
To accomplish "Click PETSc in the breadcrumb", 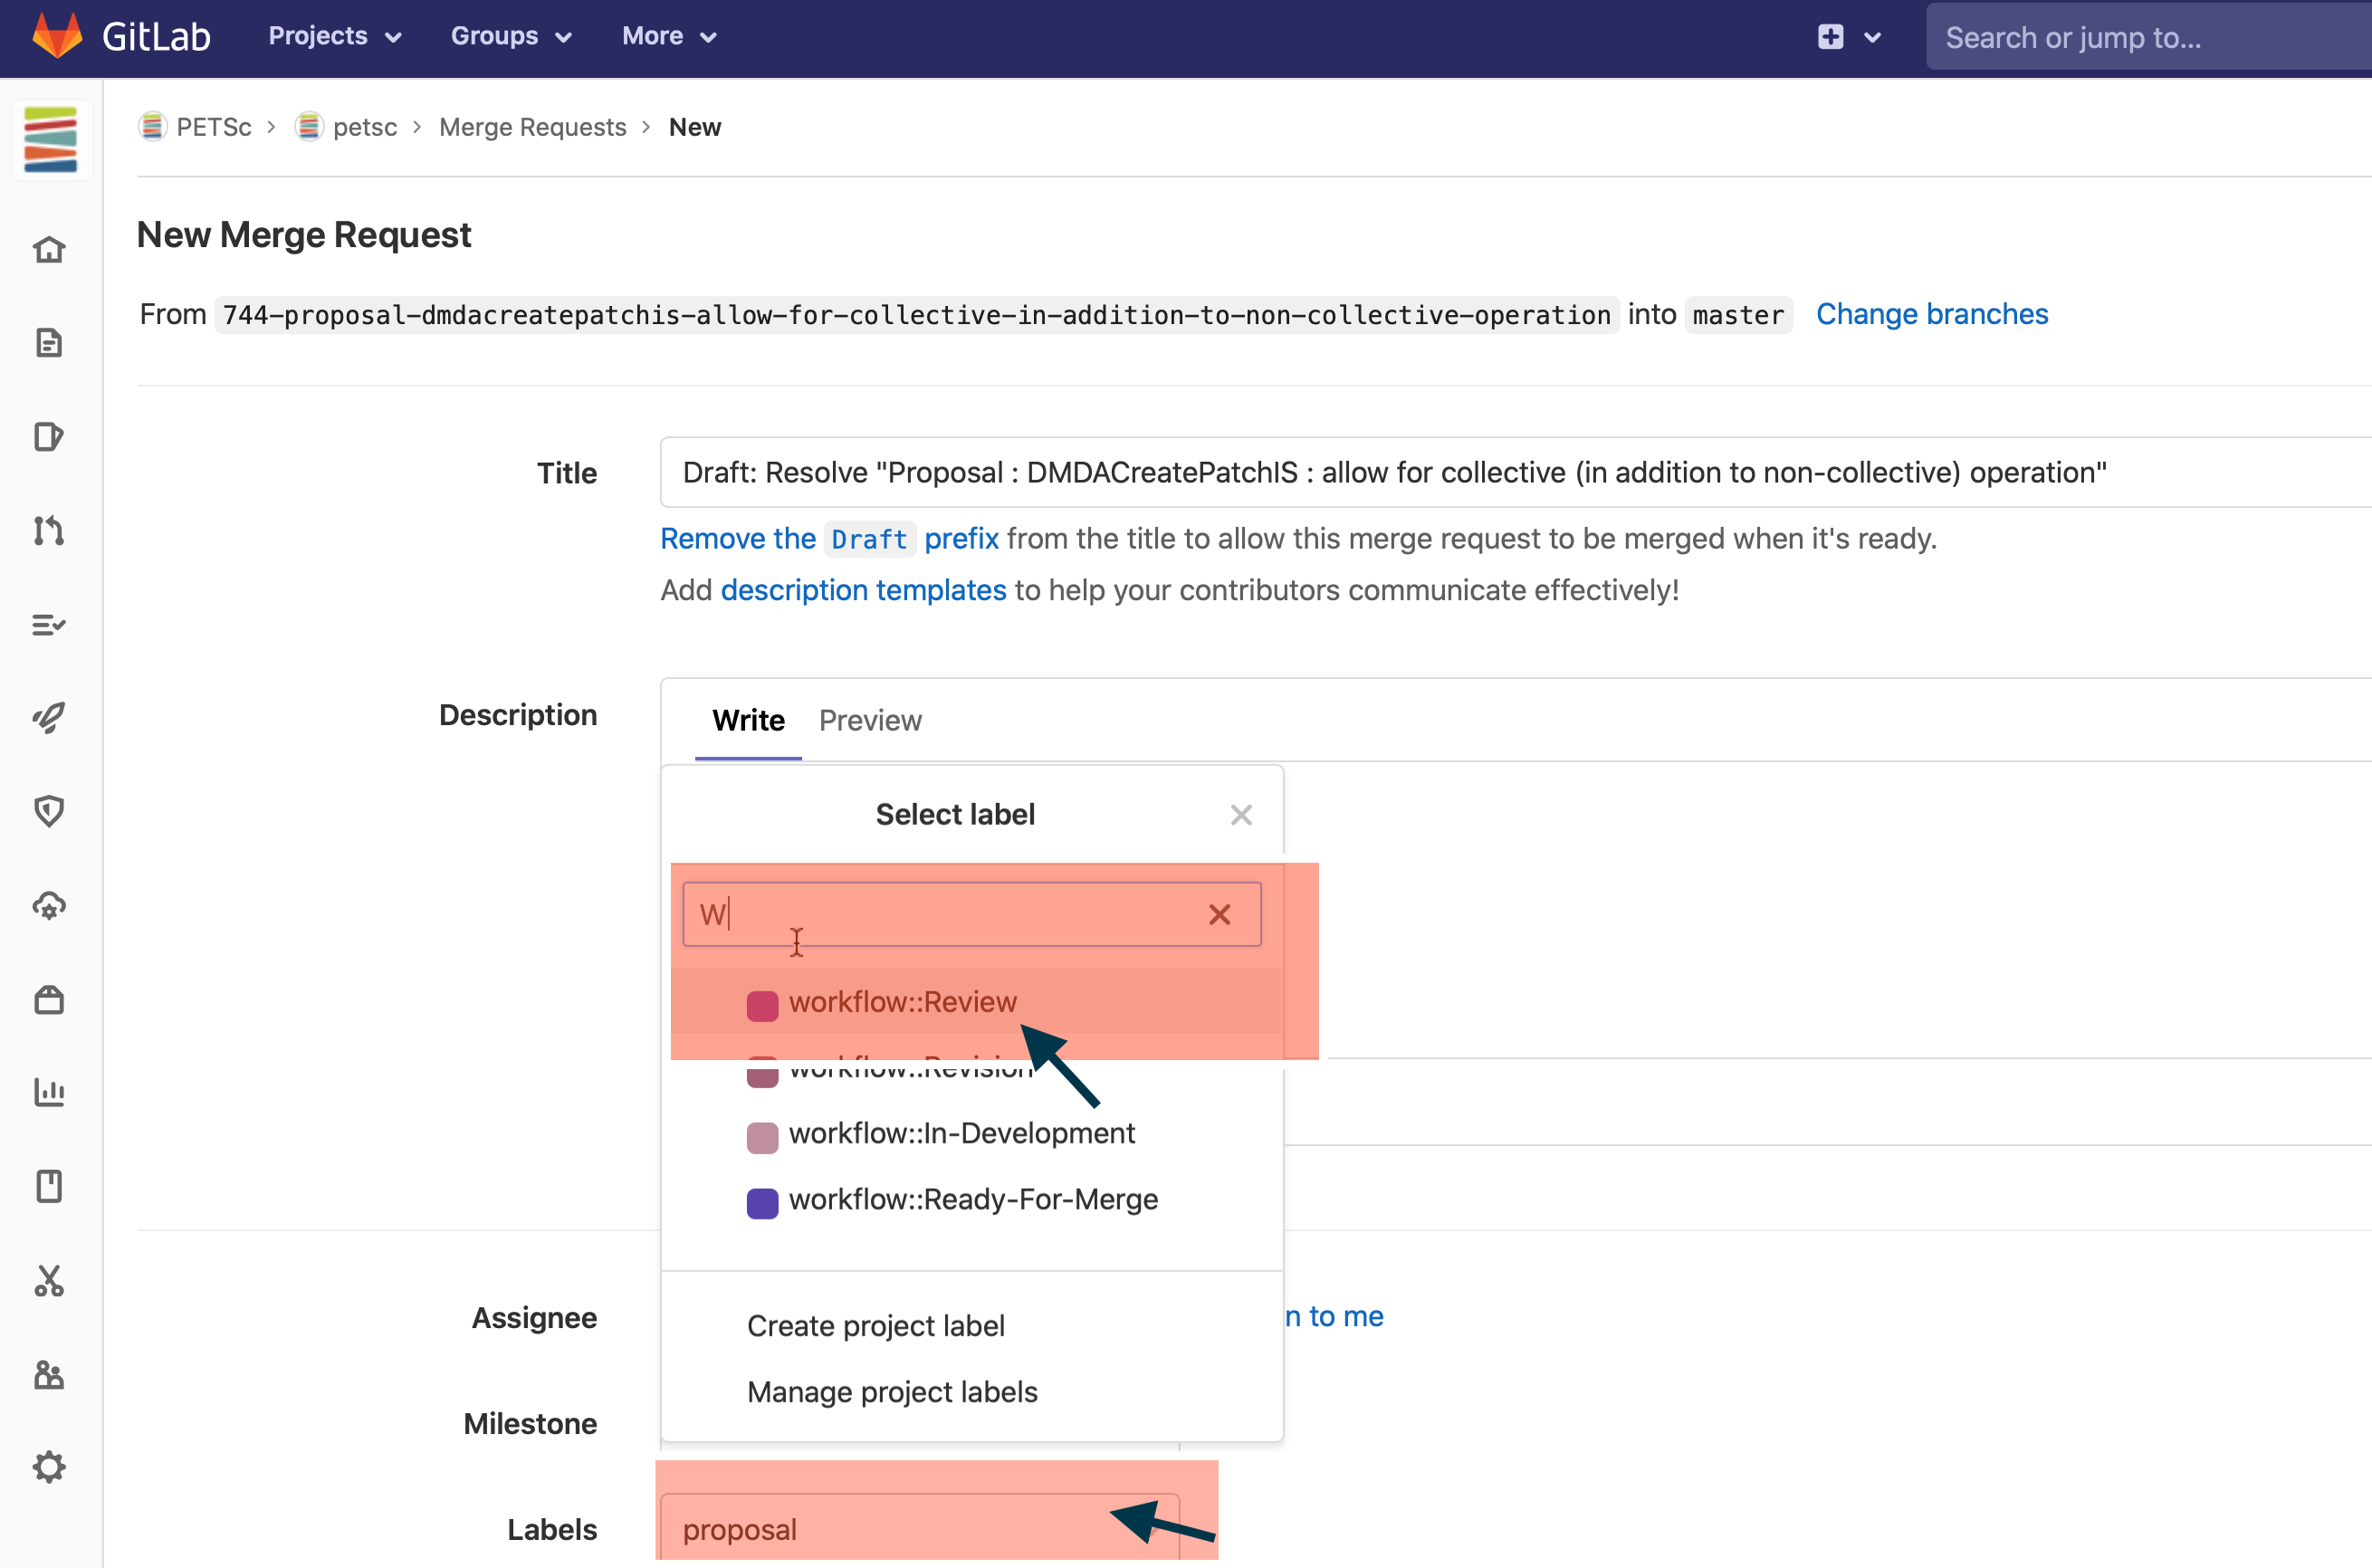I will click(213, 127).
